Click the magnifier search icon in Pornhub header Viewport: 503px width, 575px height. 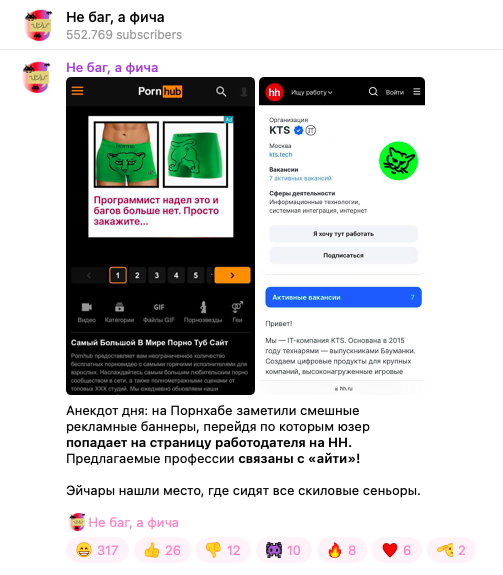pos(221,91)
